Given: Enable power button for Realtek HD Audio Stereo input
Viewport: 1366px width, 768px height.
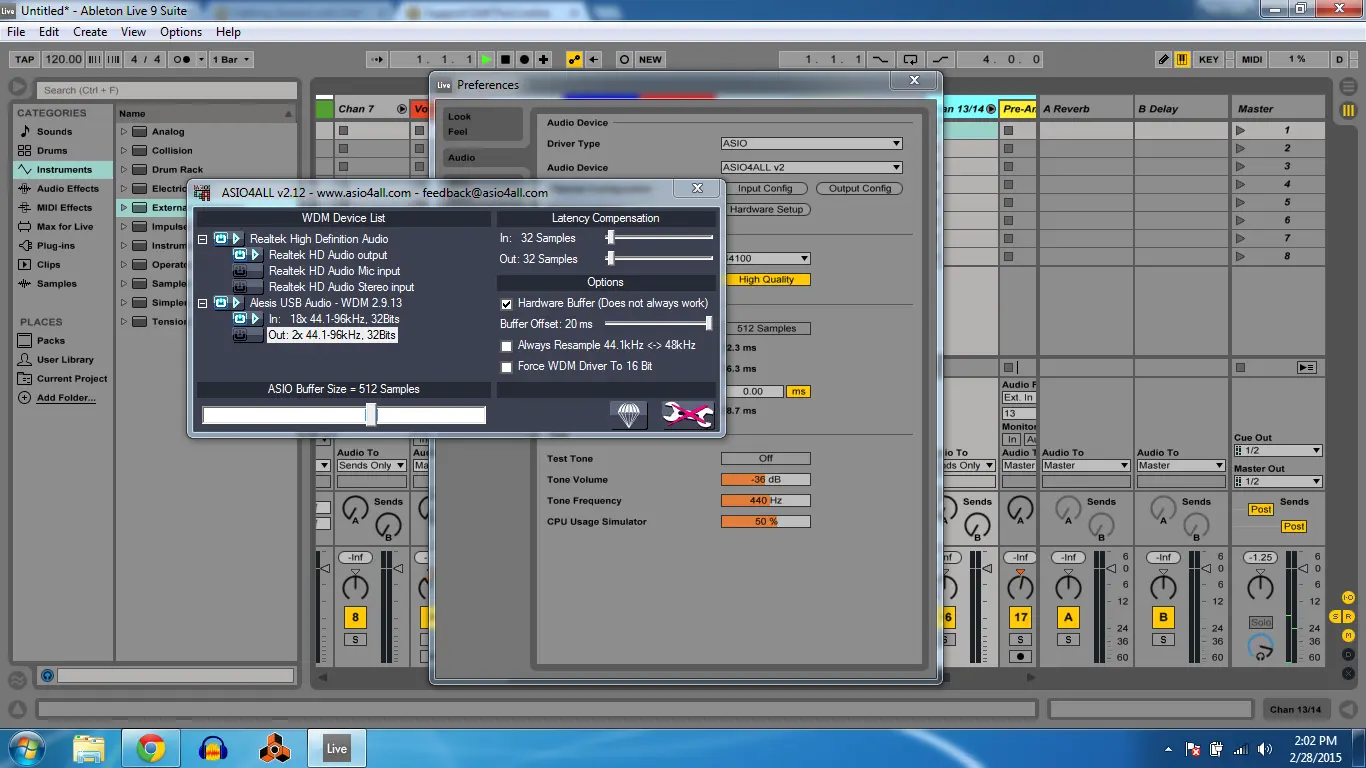Looking at the screenshot, I should [240, 286].
